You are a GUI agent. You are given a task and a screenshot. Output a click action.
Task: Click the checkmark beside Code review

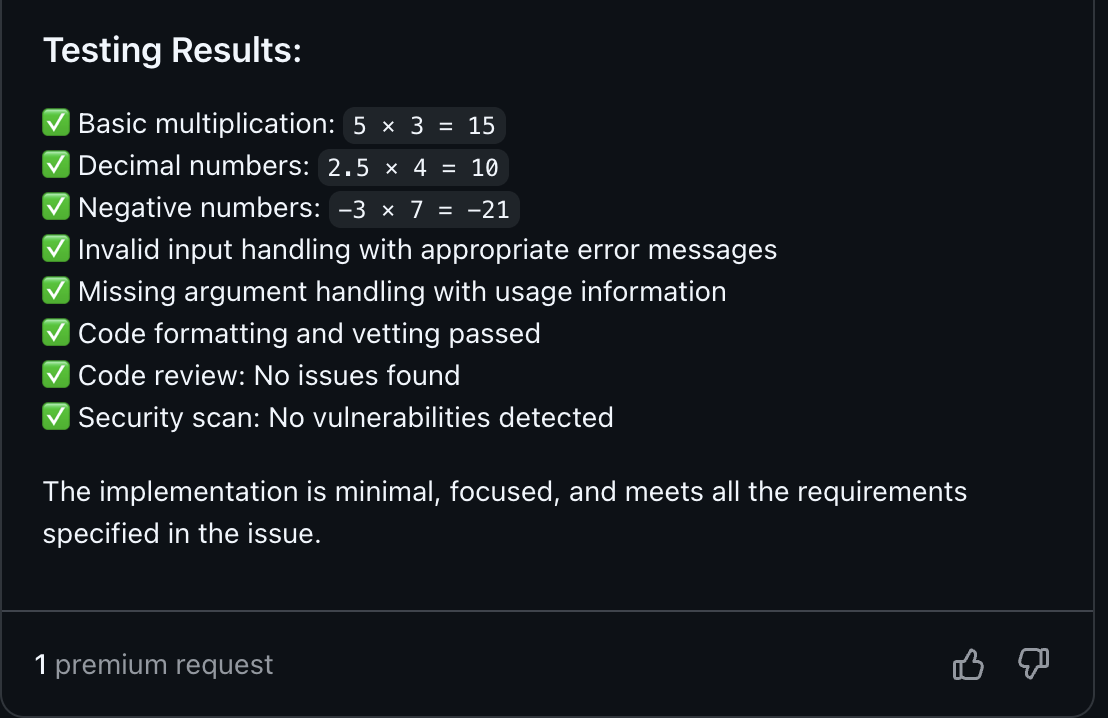(x=56, y=375)
